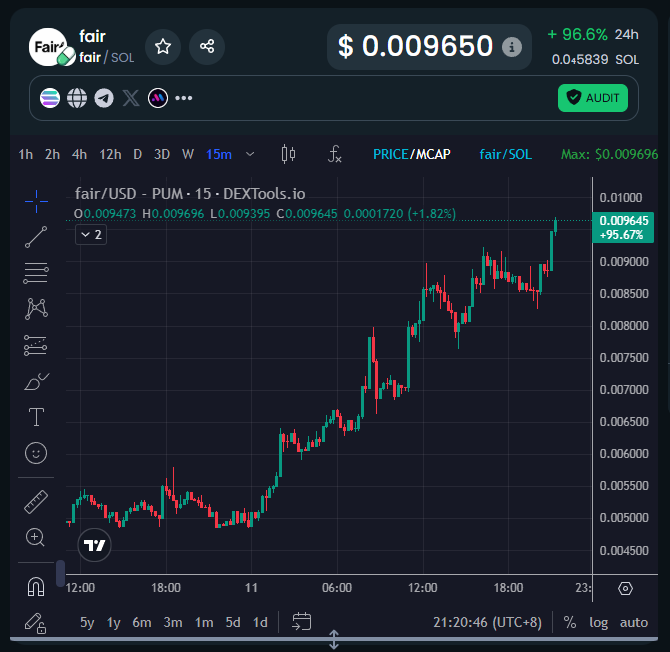Viewport: 670px width, 652px height.
Task: Toggle to MCAP view
Action: click(433, 154)
